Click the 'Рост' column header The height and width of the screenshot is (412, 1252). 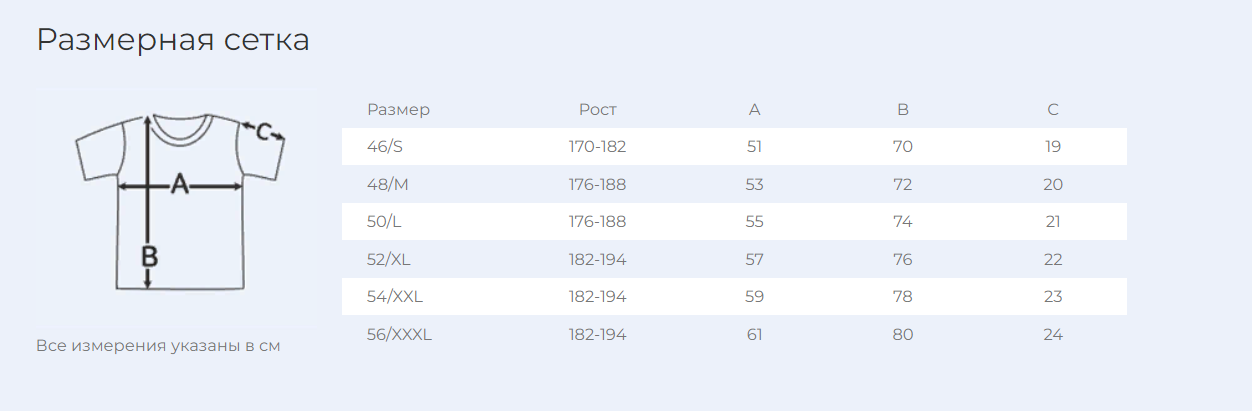[x=598, y=110]
